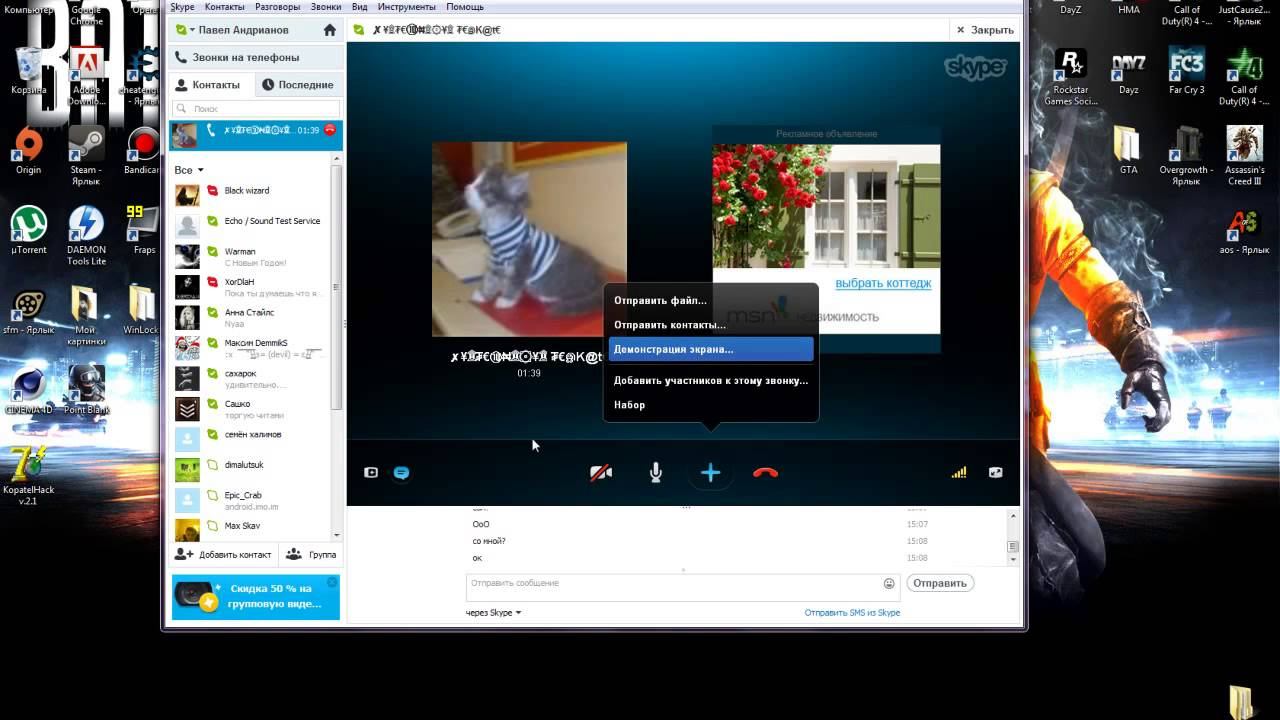Open the Помощь menu
Image resolution: width=1280 pixels, height=720 pixels.
coord(465,7)
